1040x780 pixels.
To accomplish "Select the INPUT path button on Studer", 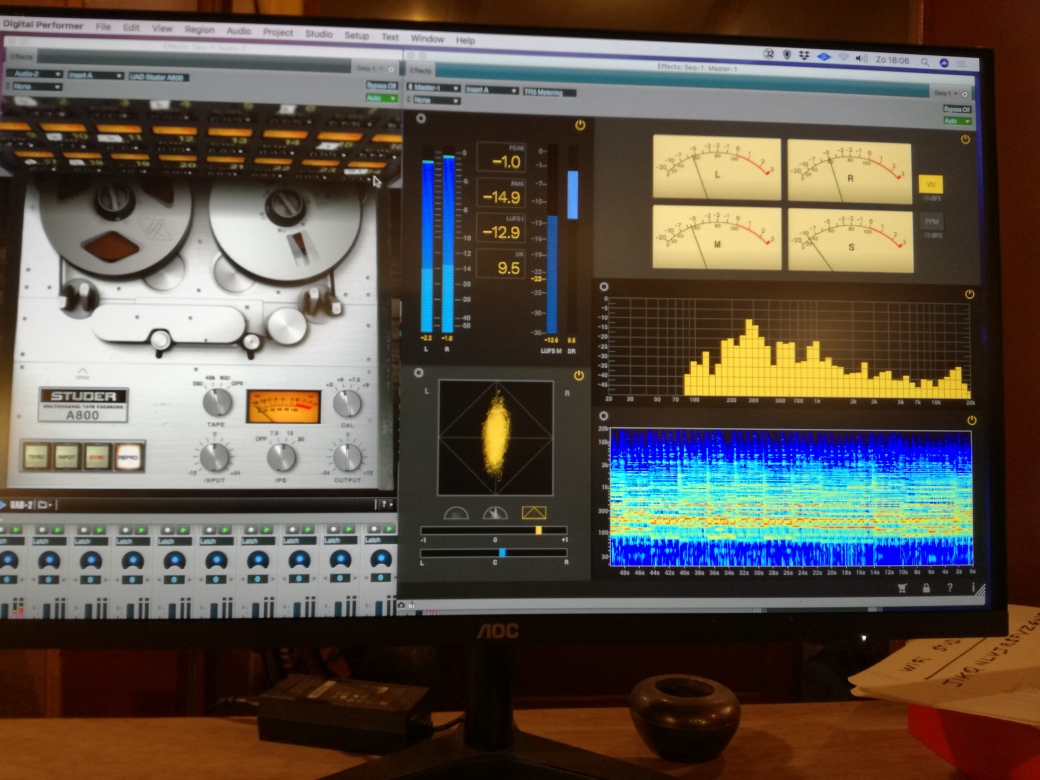I will tap(66, 457).
